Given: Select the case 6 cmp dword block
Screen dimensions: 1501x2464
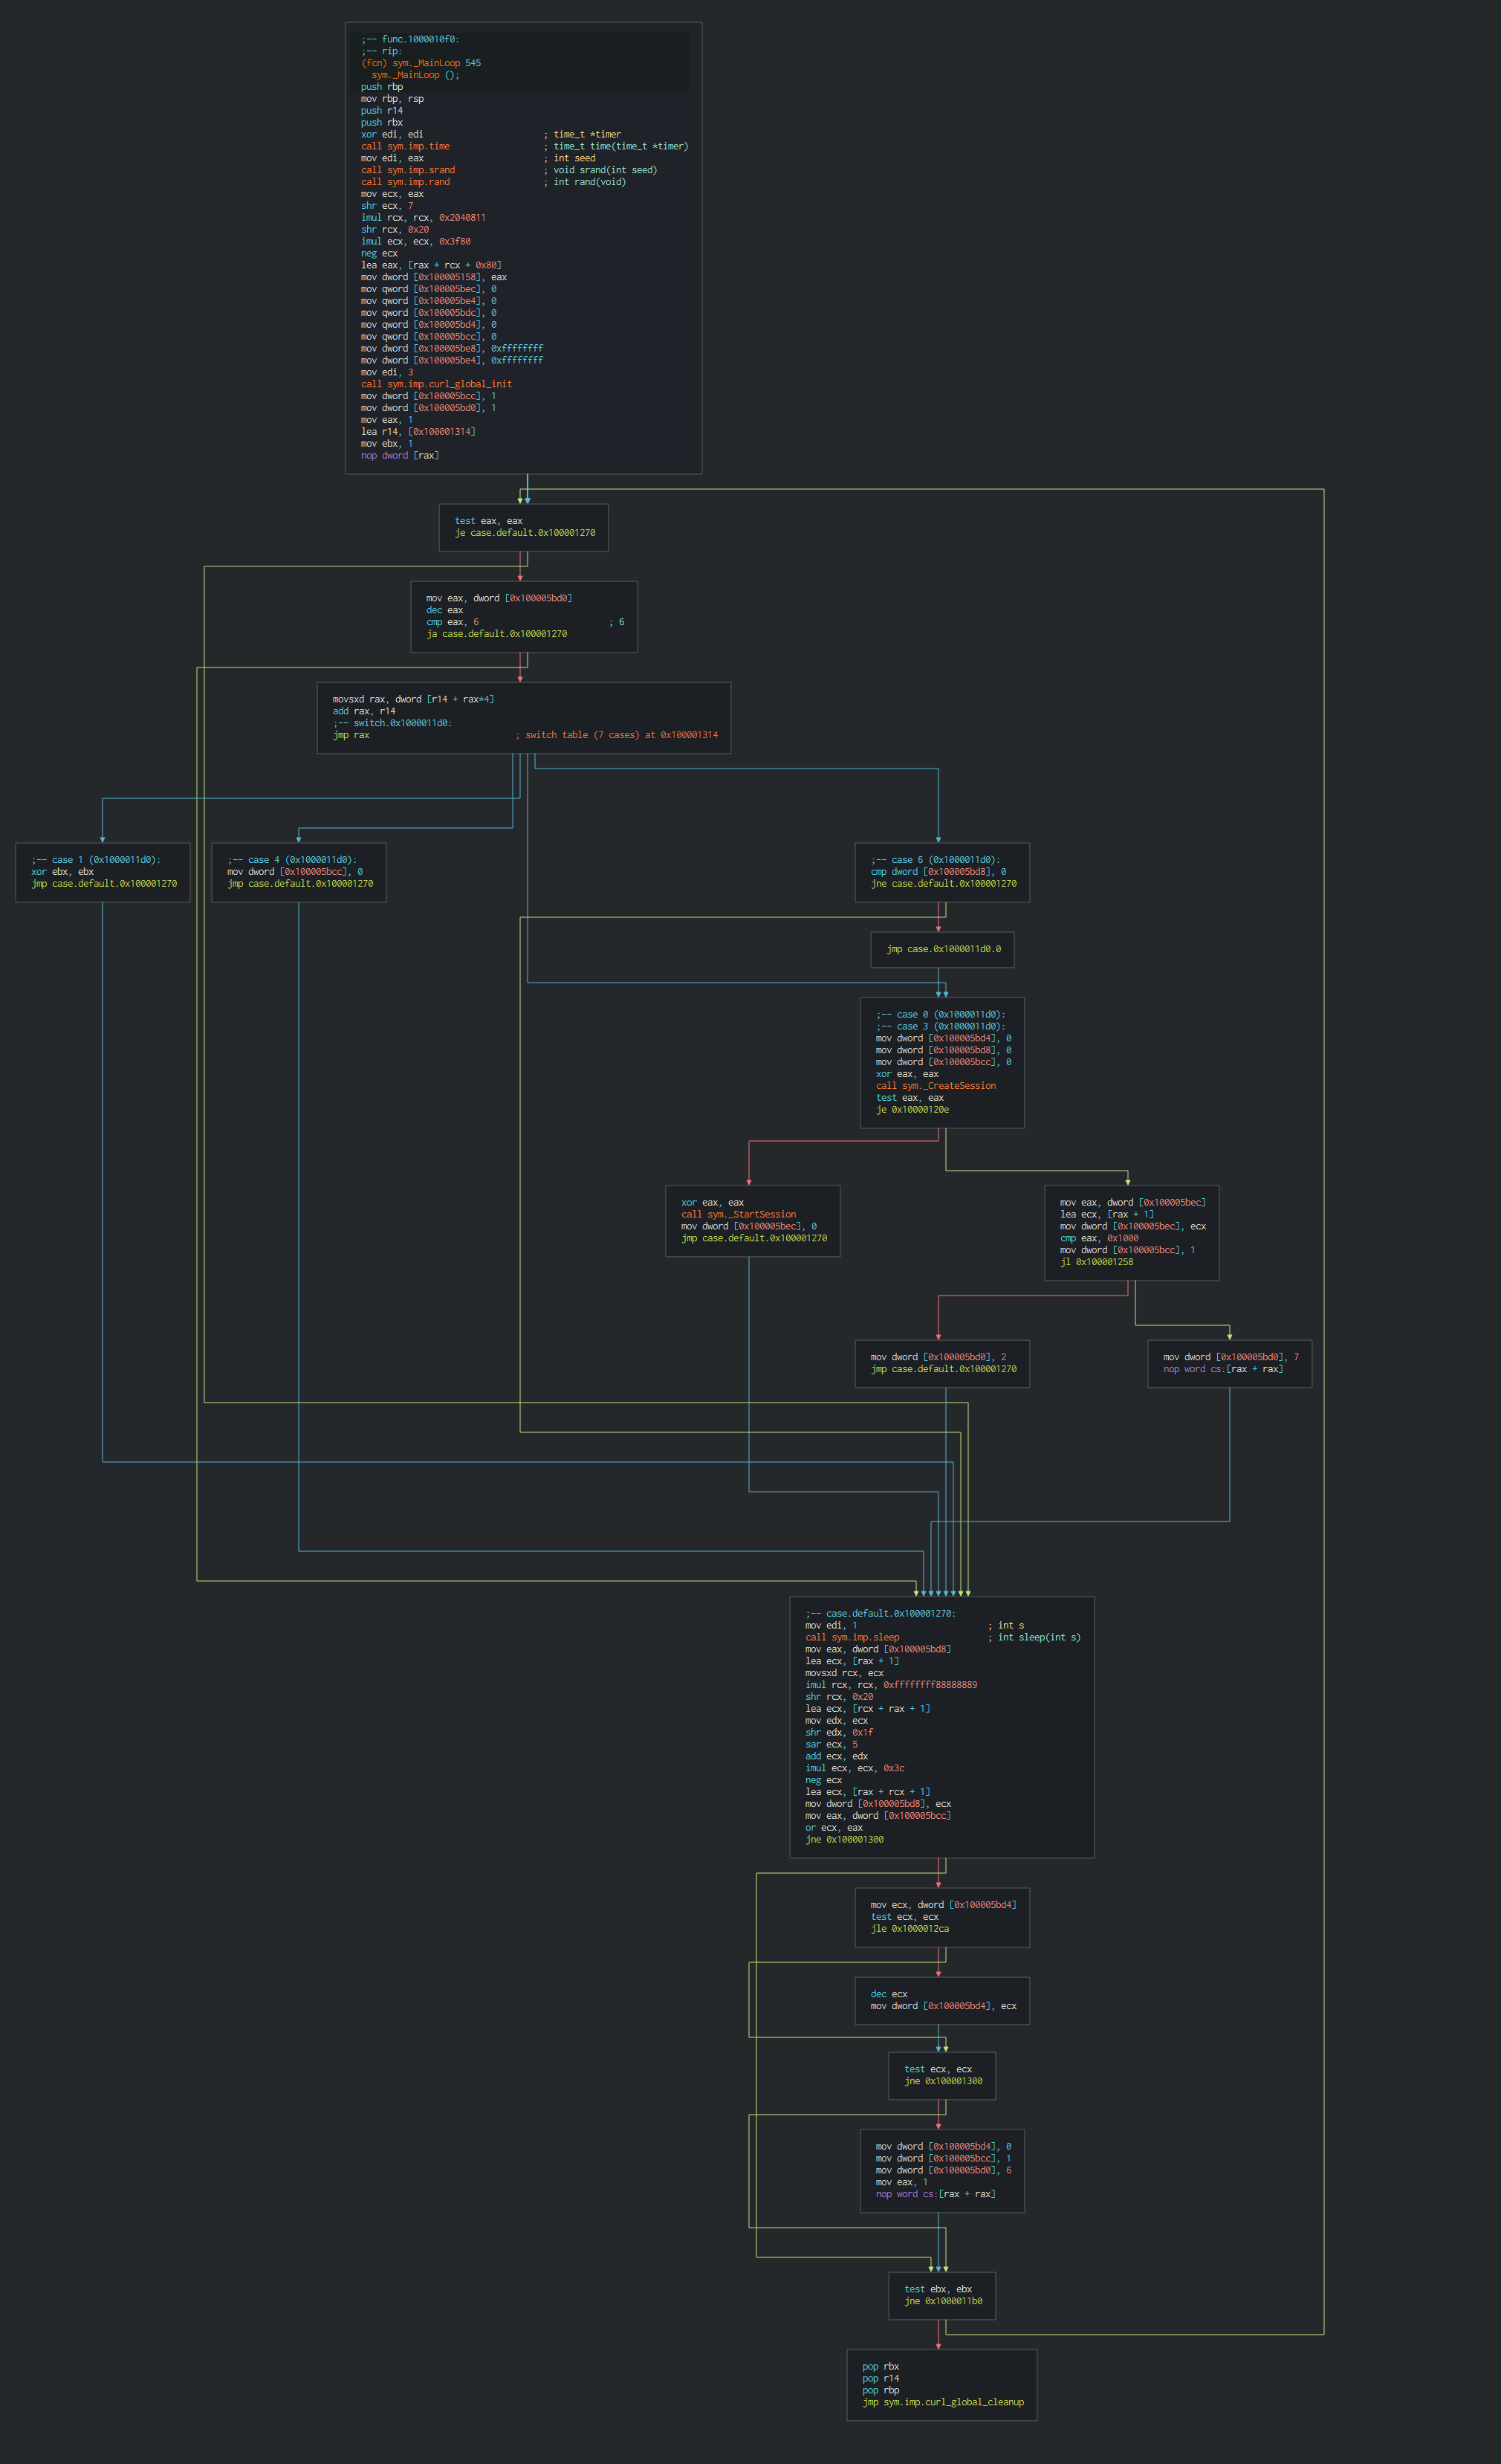Looking at the screenshot, I should click(x=942, y=872).
